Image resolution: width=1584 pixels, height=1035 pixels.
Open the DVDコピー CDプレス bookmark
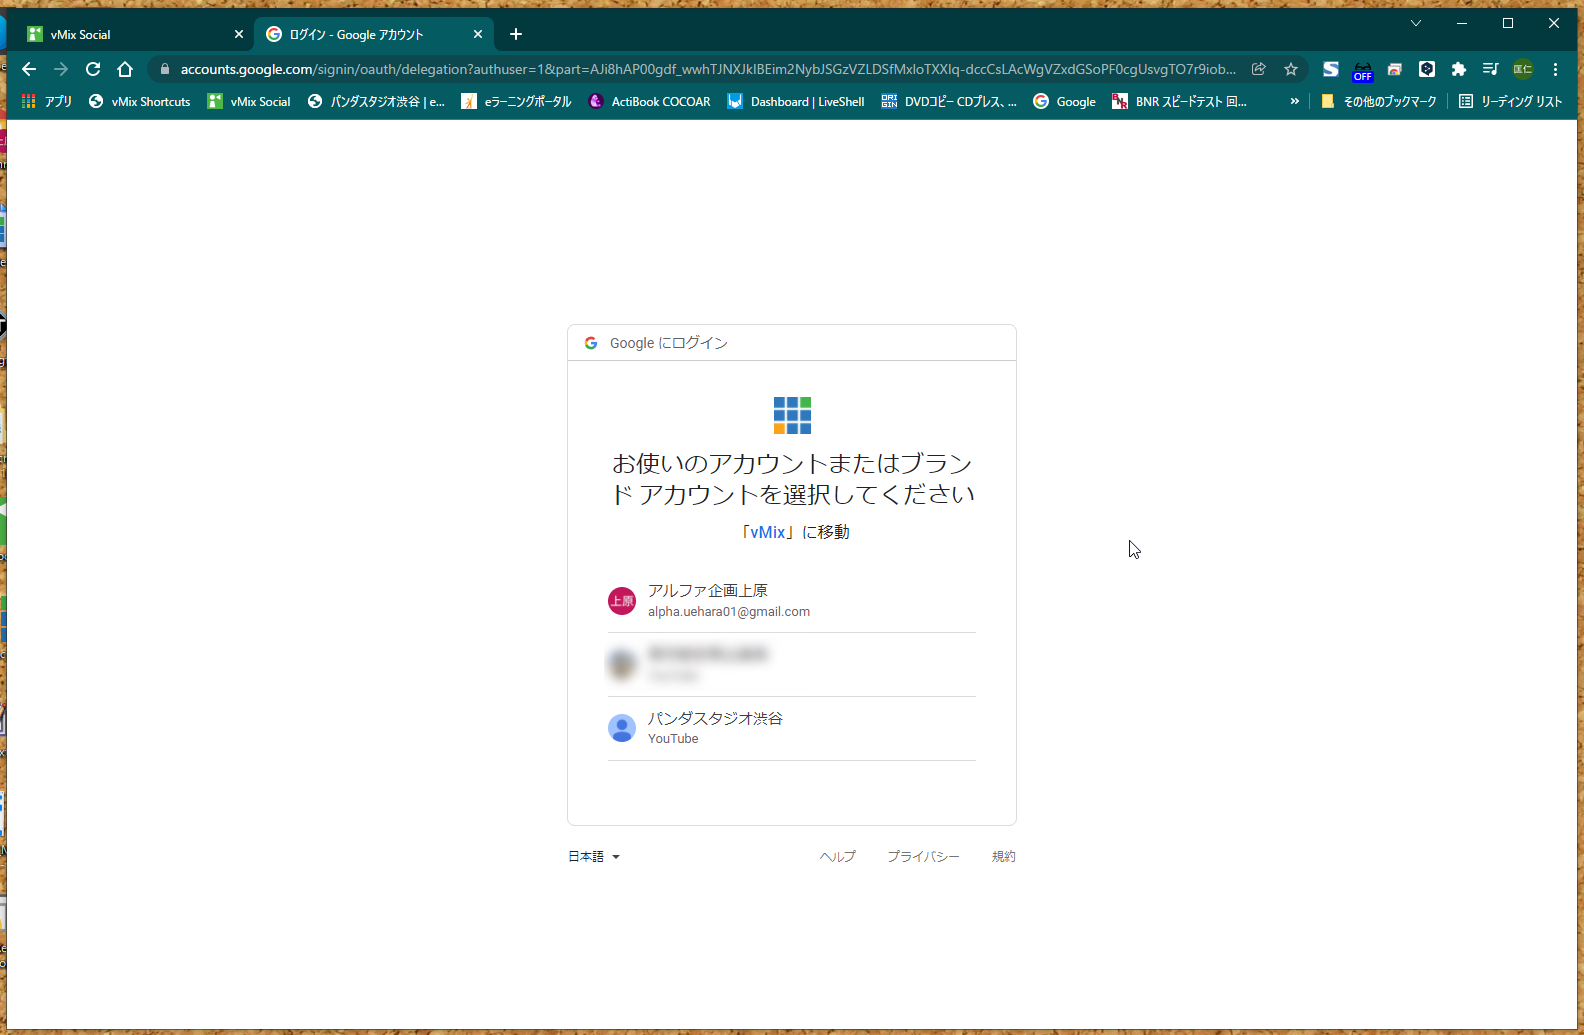click(949, 101)
